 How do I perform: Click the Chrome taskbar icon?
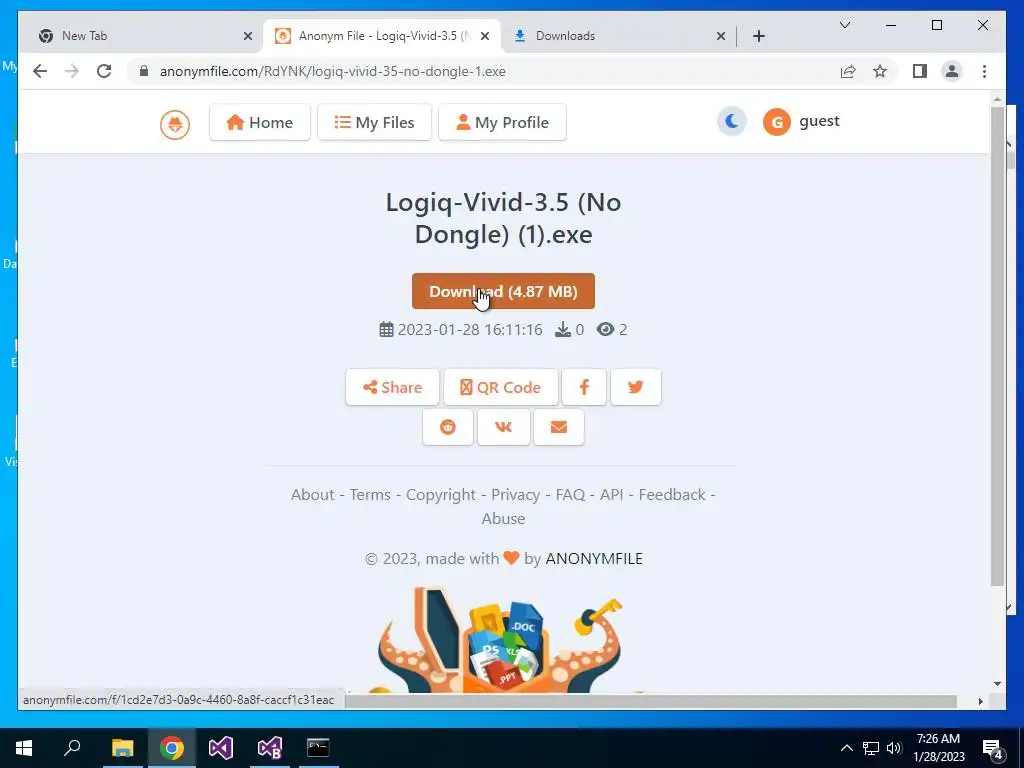tap(172, 748)
